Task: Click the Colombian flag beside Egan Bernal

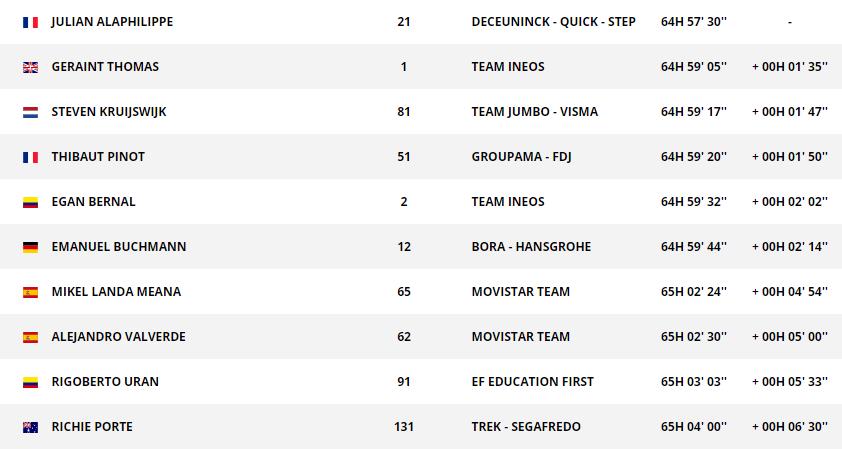Action: 30,202
